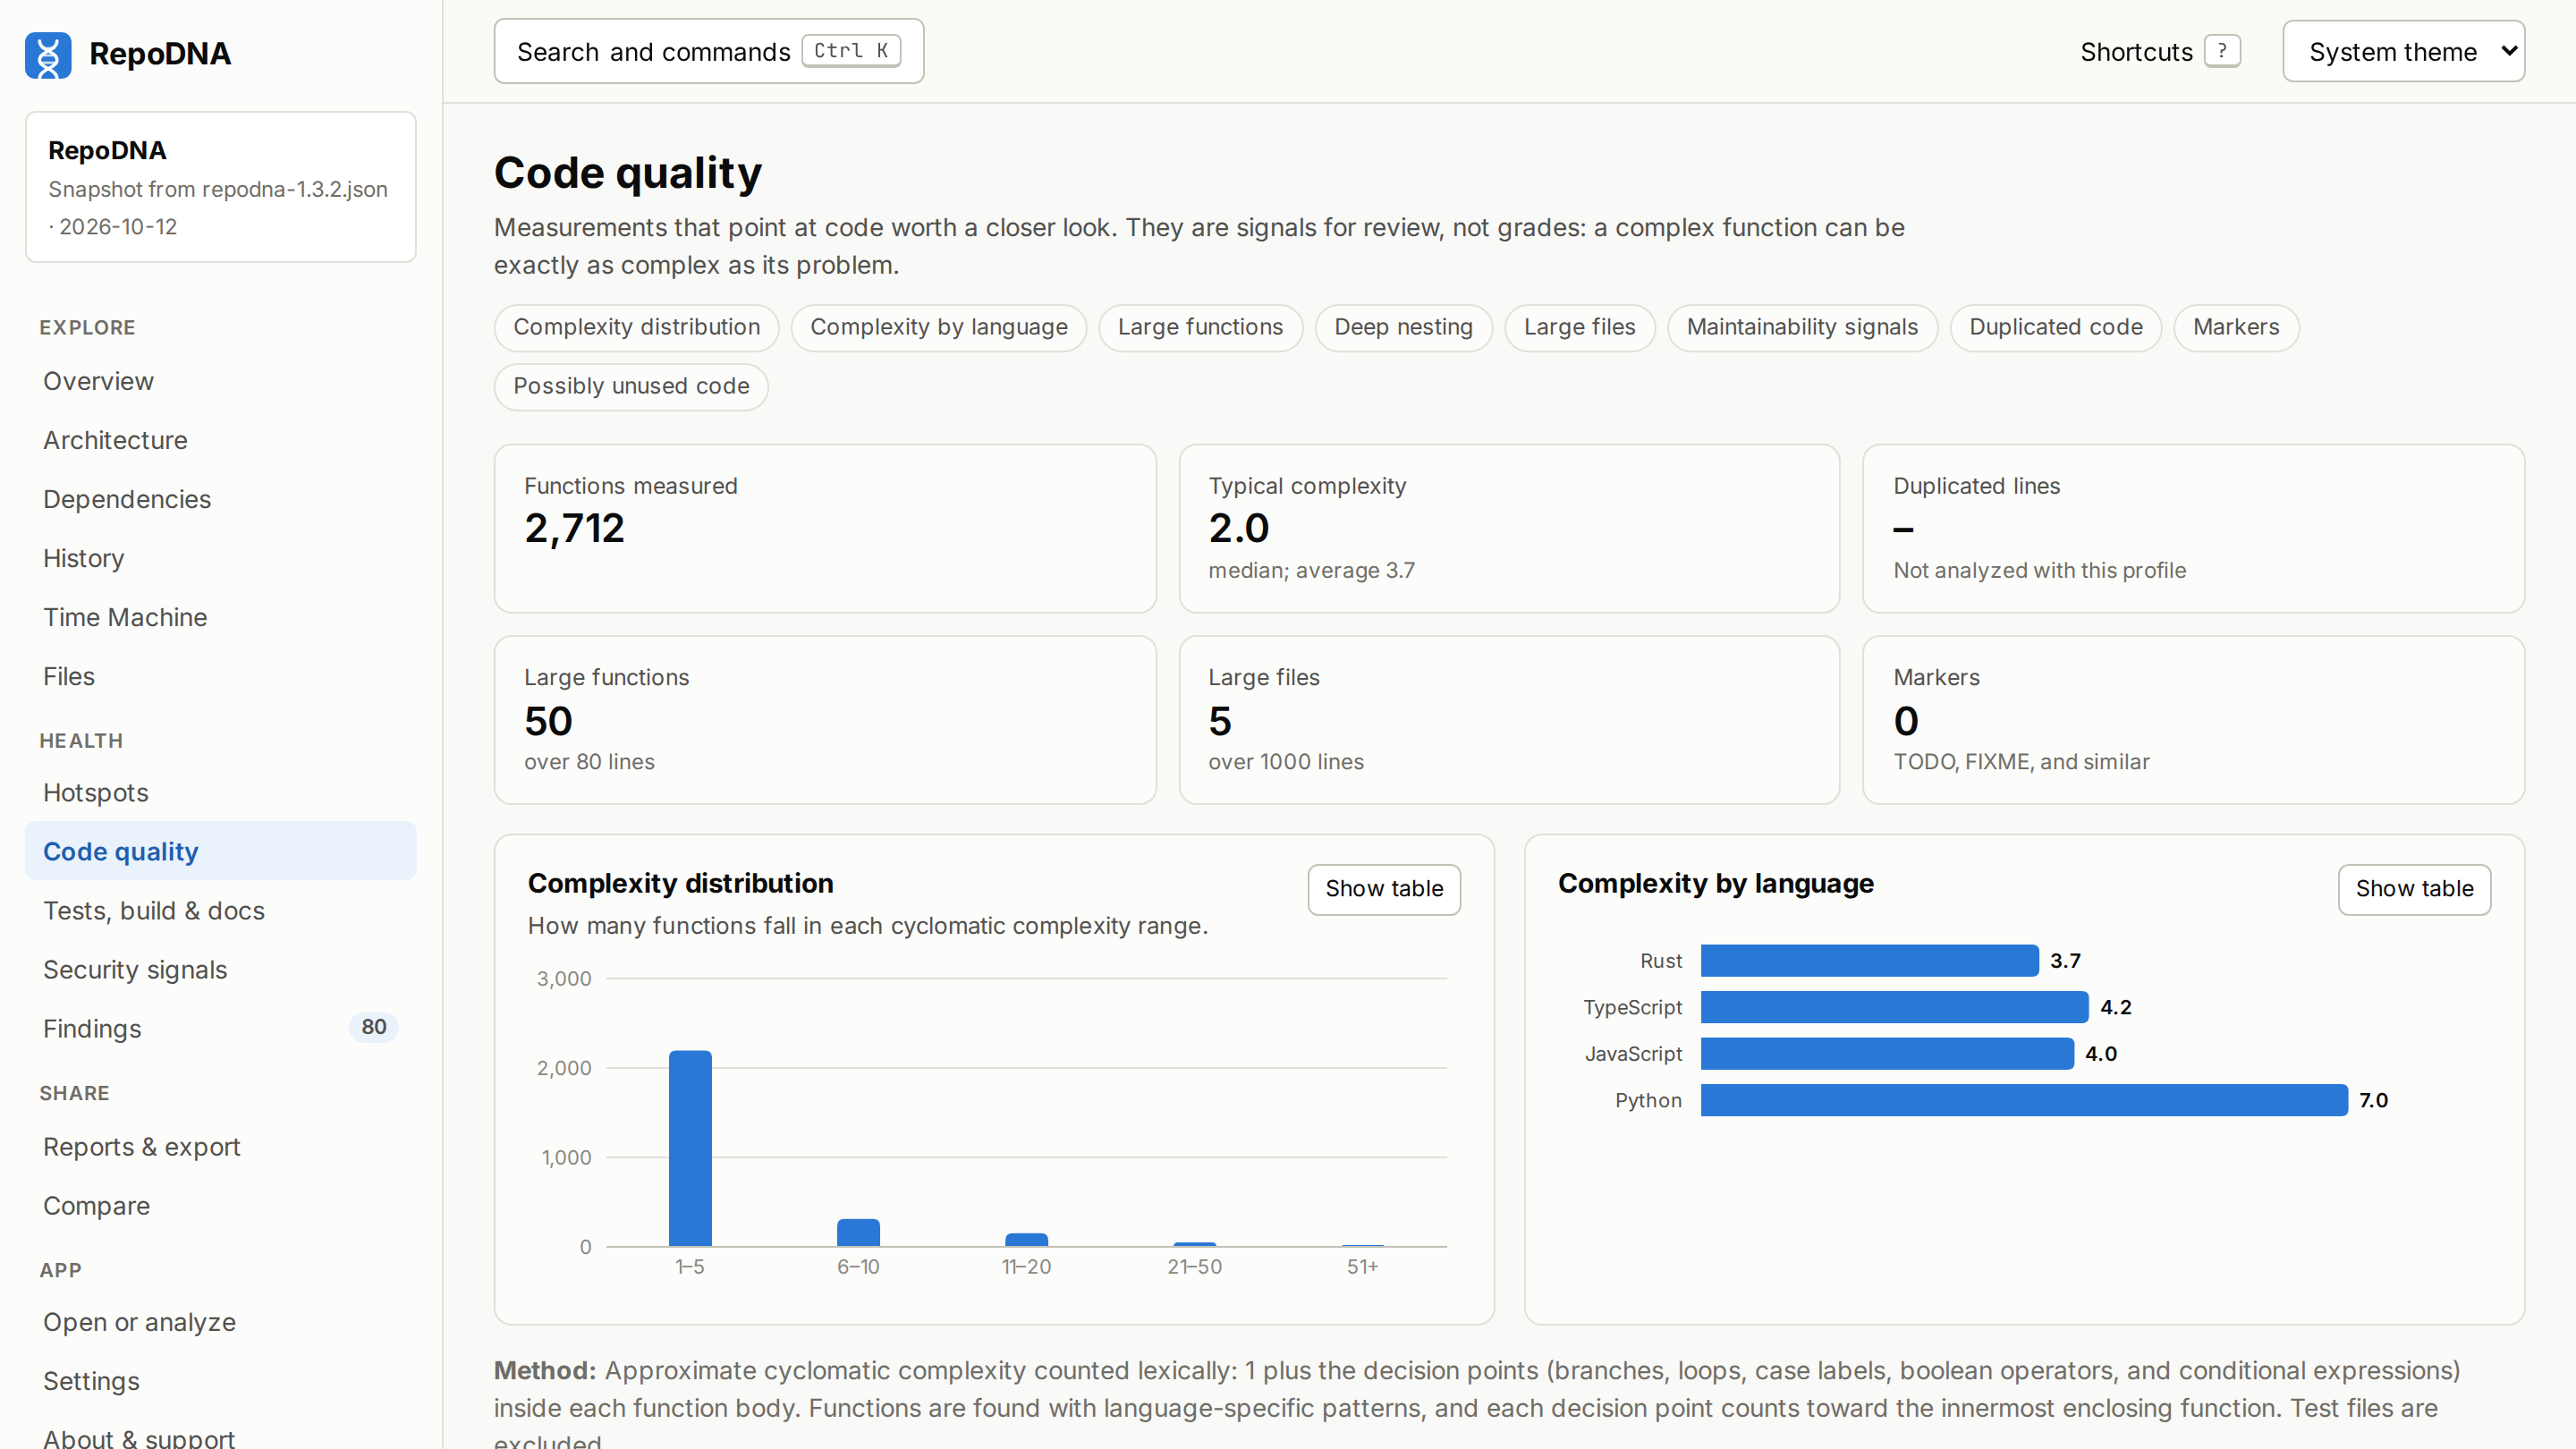
Task: Navigate to Files in sidebar
Action: pyautogui.click(x=220, y=676)
